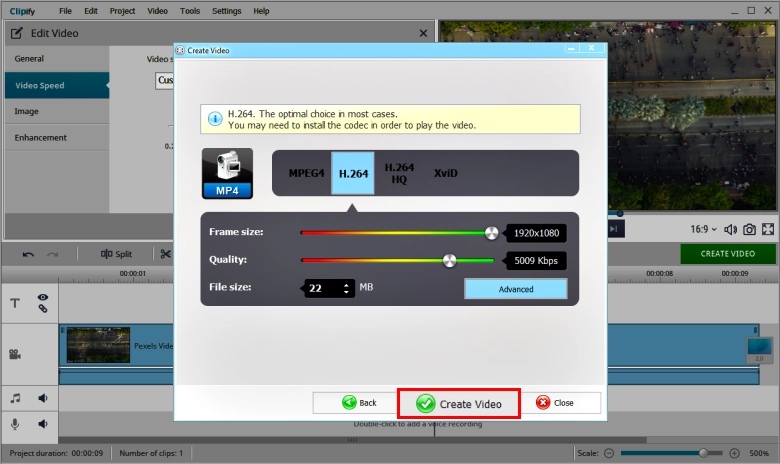
Task: Select the H.264 codec
Action: 353,173
